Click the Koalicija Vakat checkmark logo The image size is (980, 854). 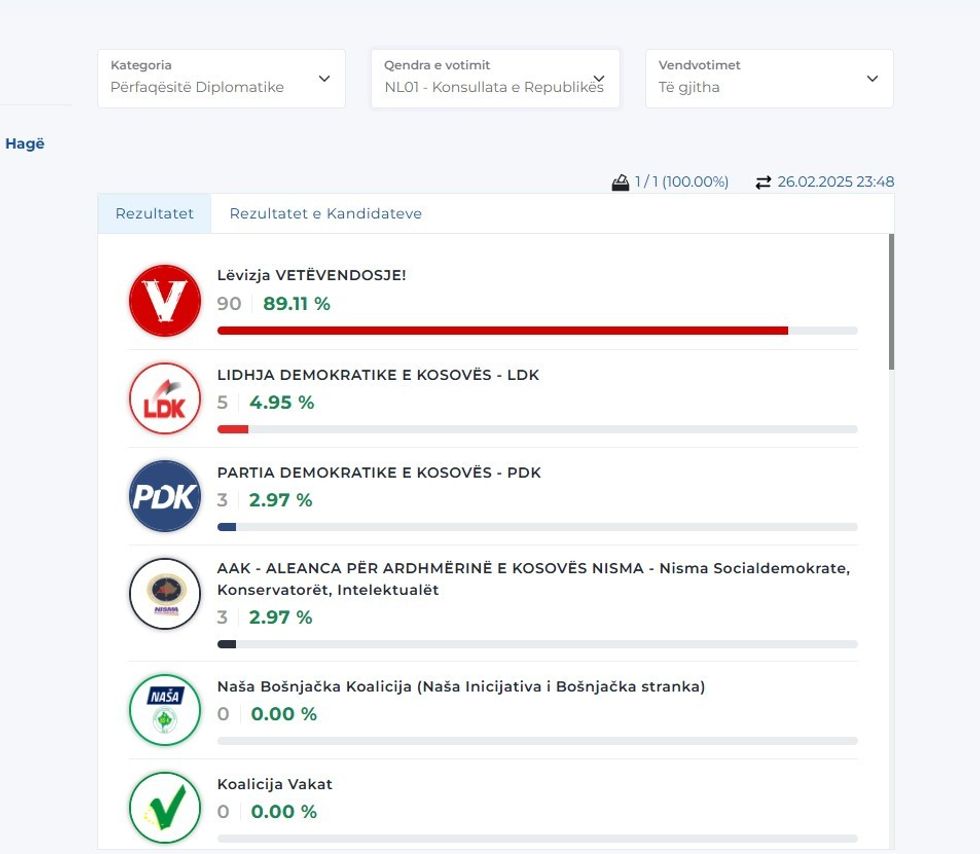(x=165, y=807)
